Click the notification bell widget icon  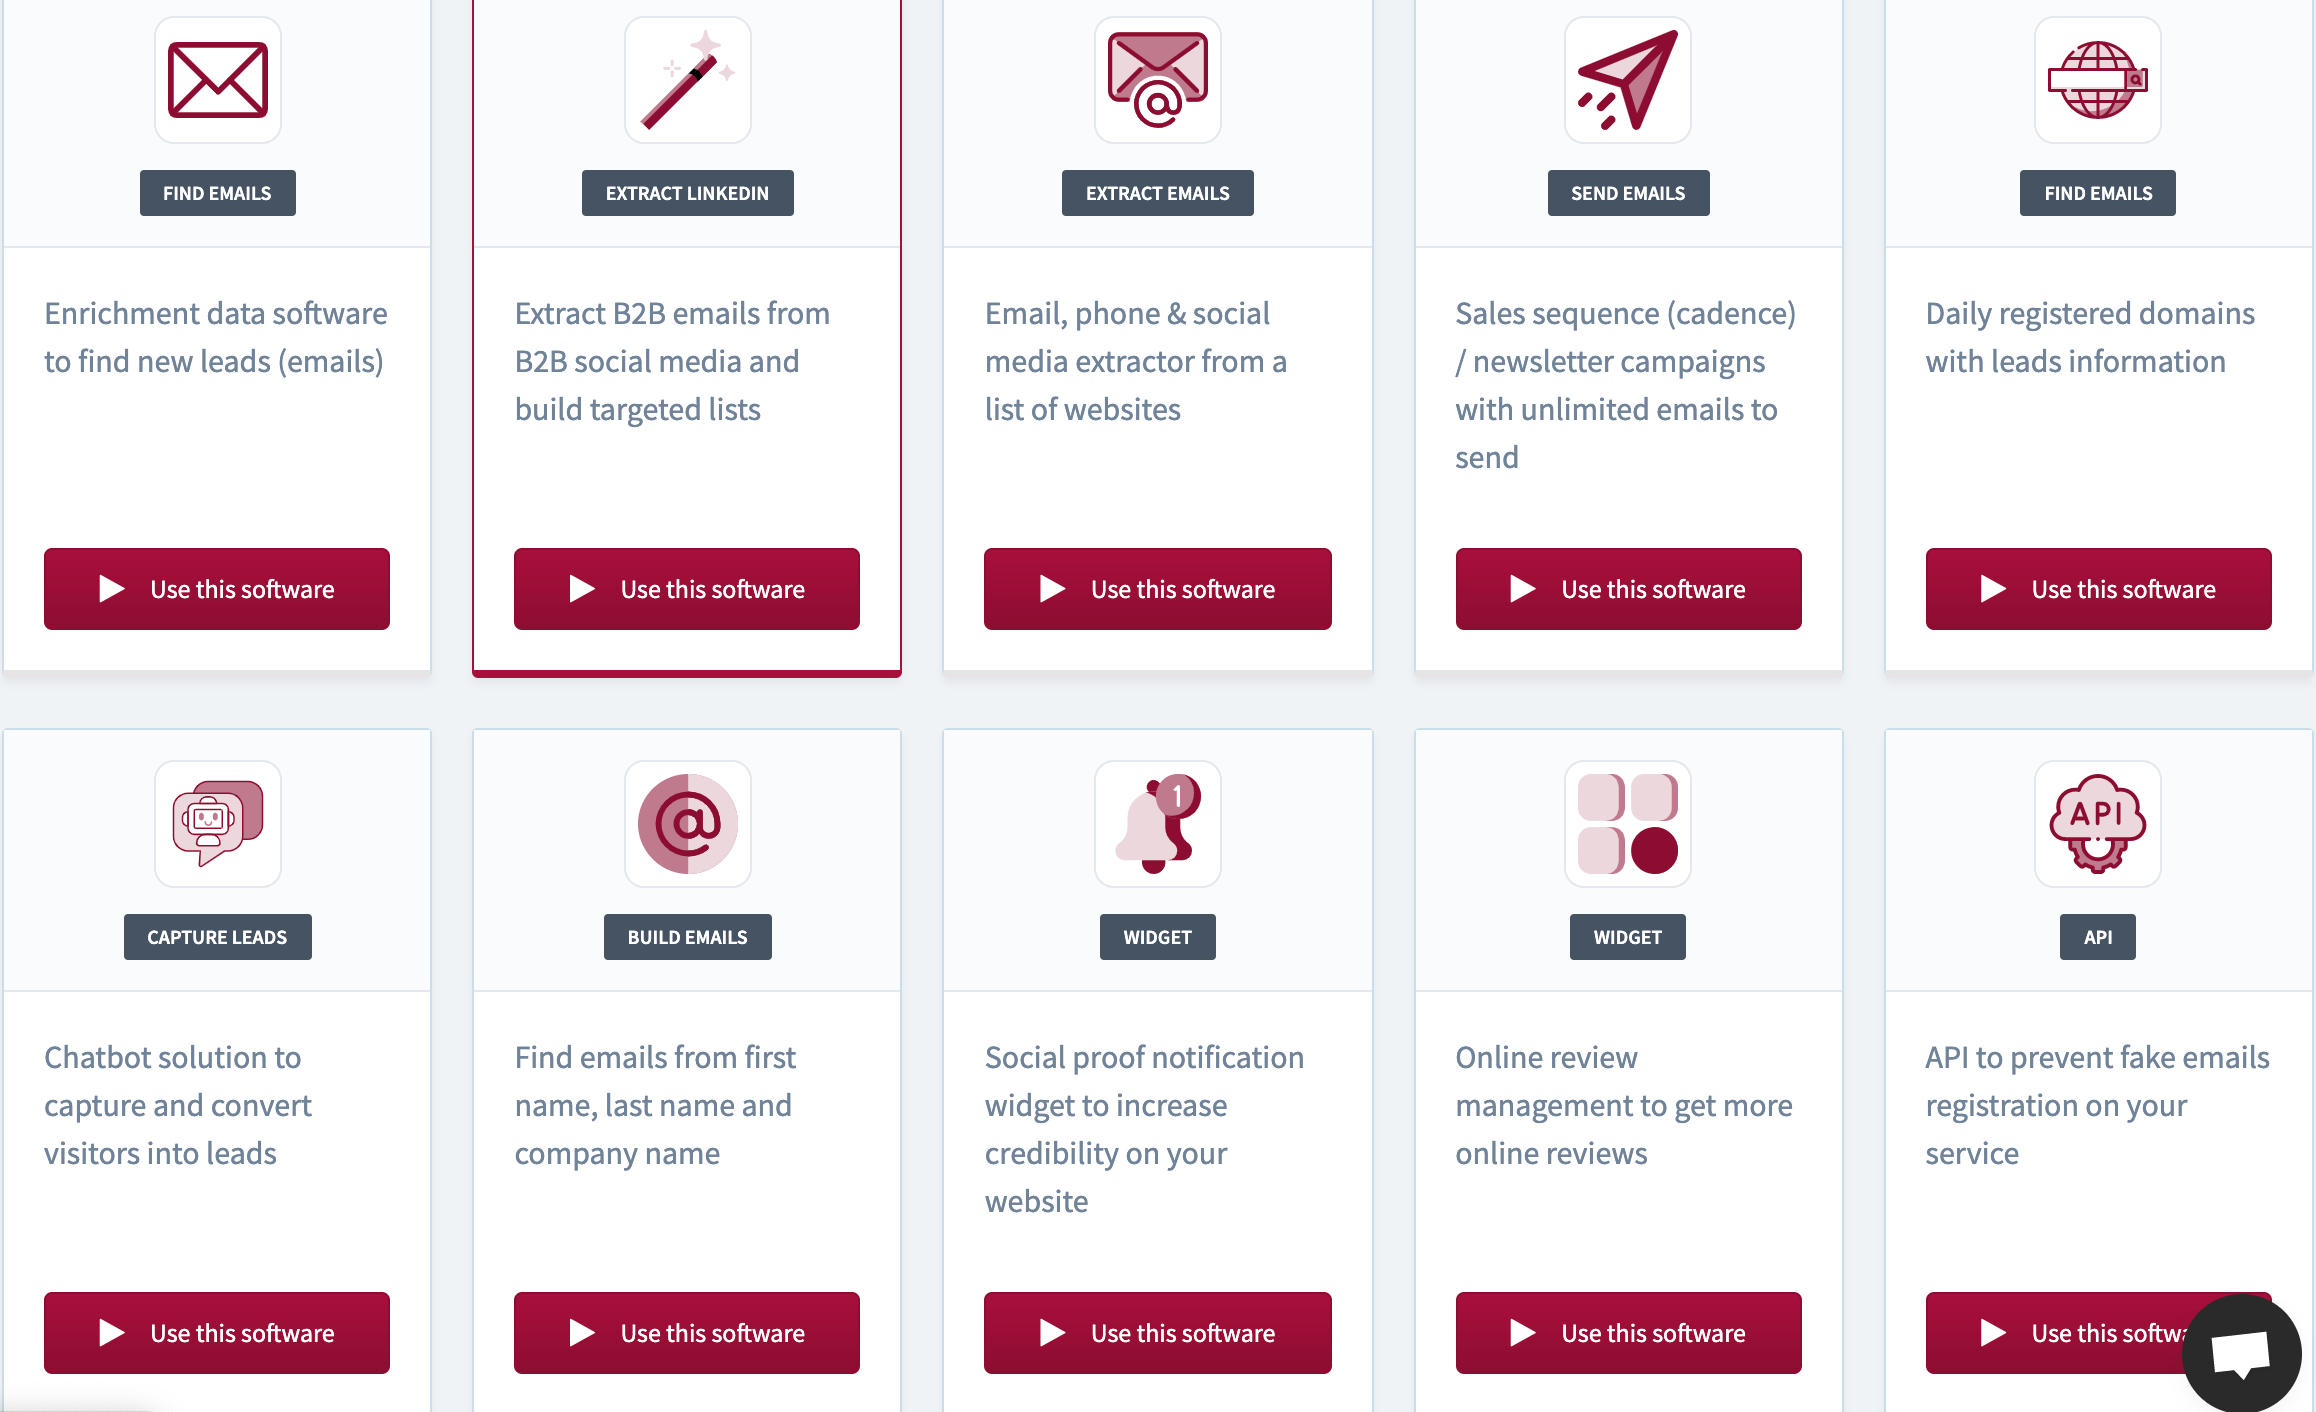[1158, 824]
